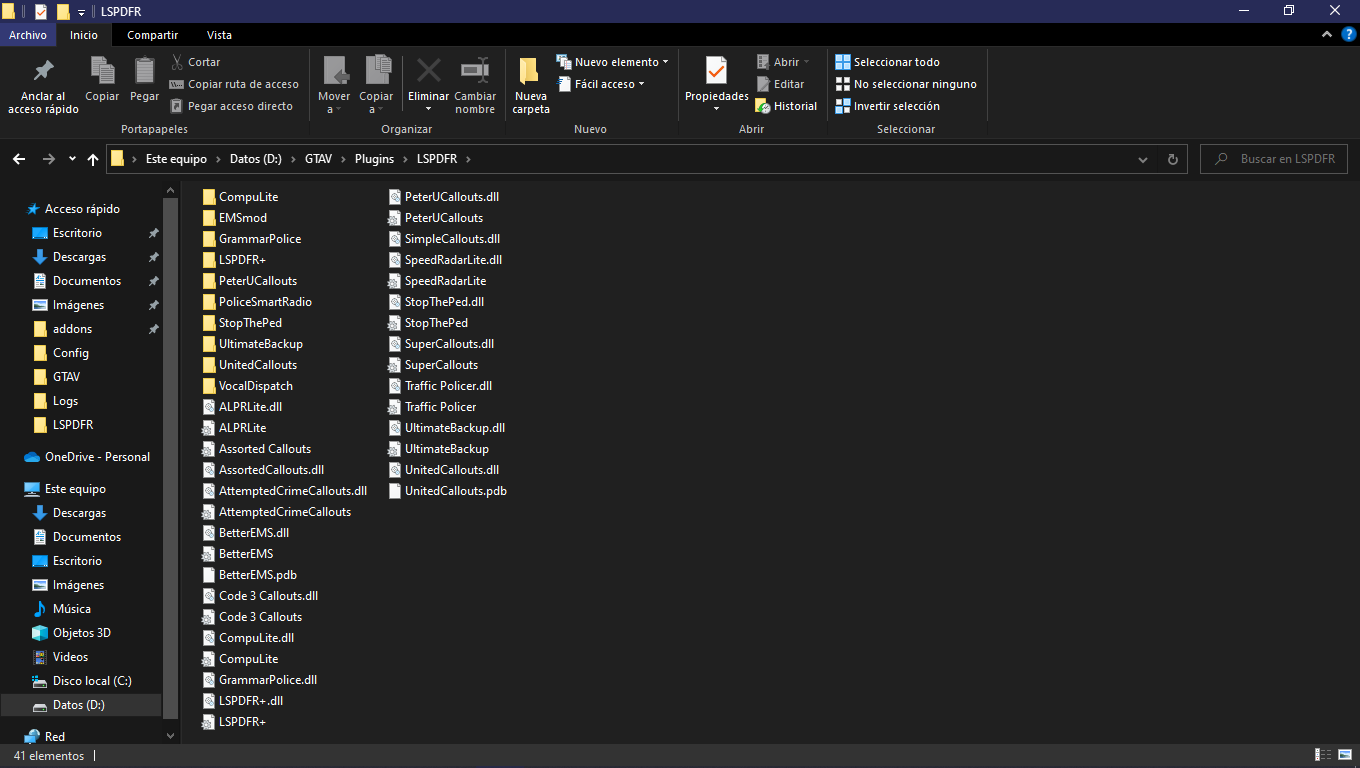Open the Archivo menu
The image size is (1360, 768).
[x=28, y=35]
